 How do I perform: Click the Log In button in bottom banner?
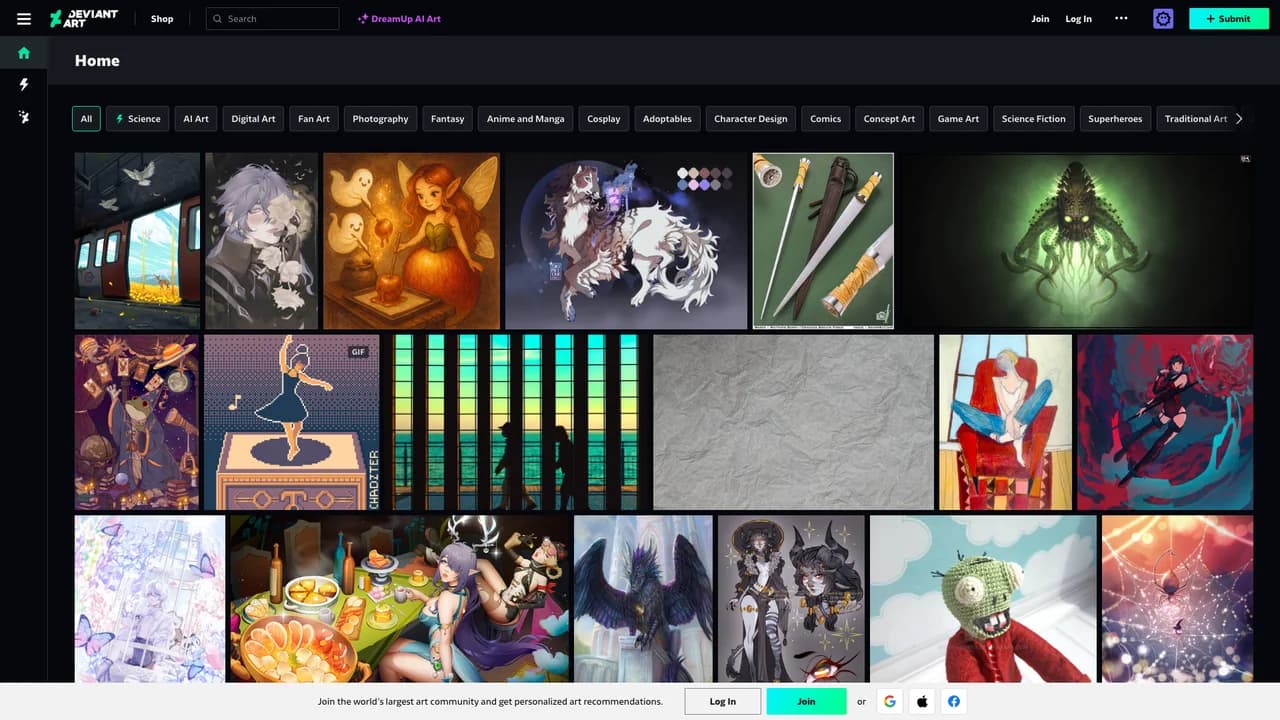[723, 701]
